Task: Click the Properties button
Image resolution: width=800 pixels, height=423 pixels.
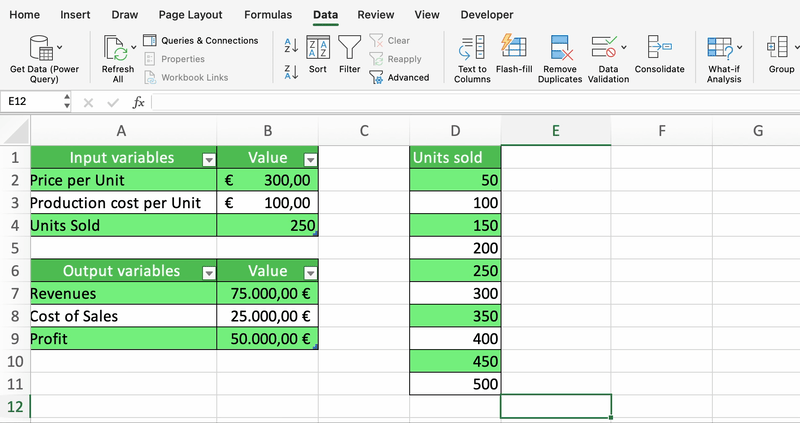Action: (x=174, y=59)
